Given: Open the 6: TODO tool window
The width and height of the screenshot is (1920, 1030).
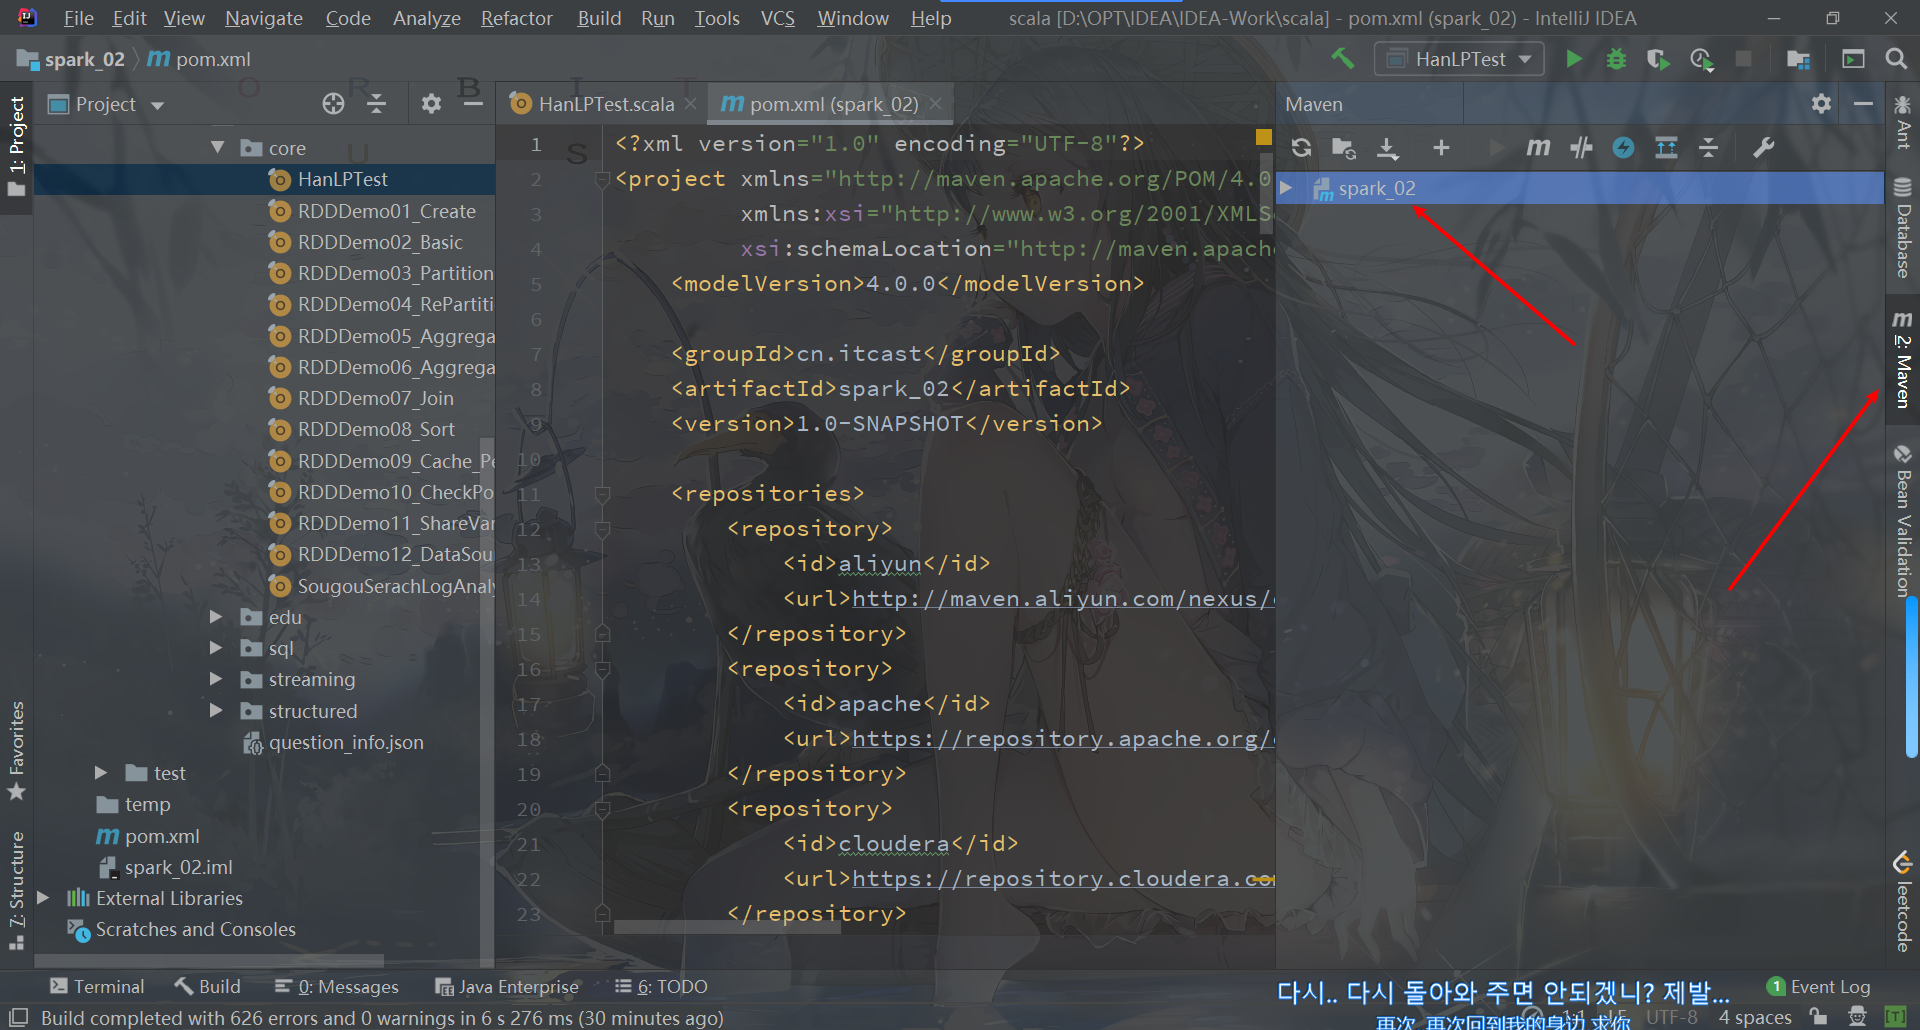Looking at the screenshot, I should tap(661, 986).
